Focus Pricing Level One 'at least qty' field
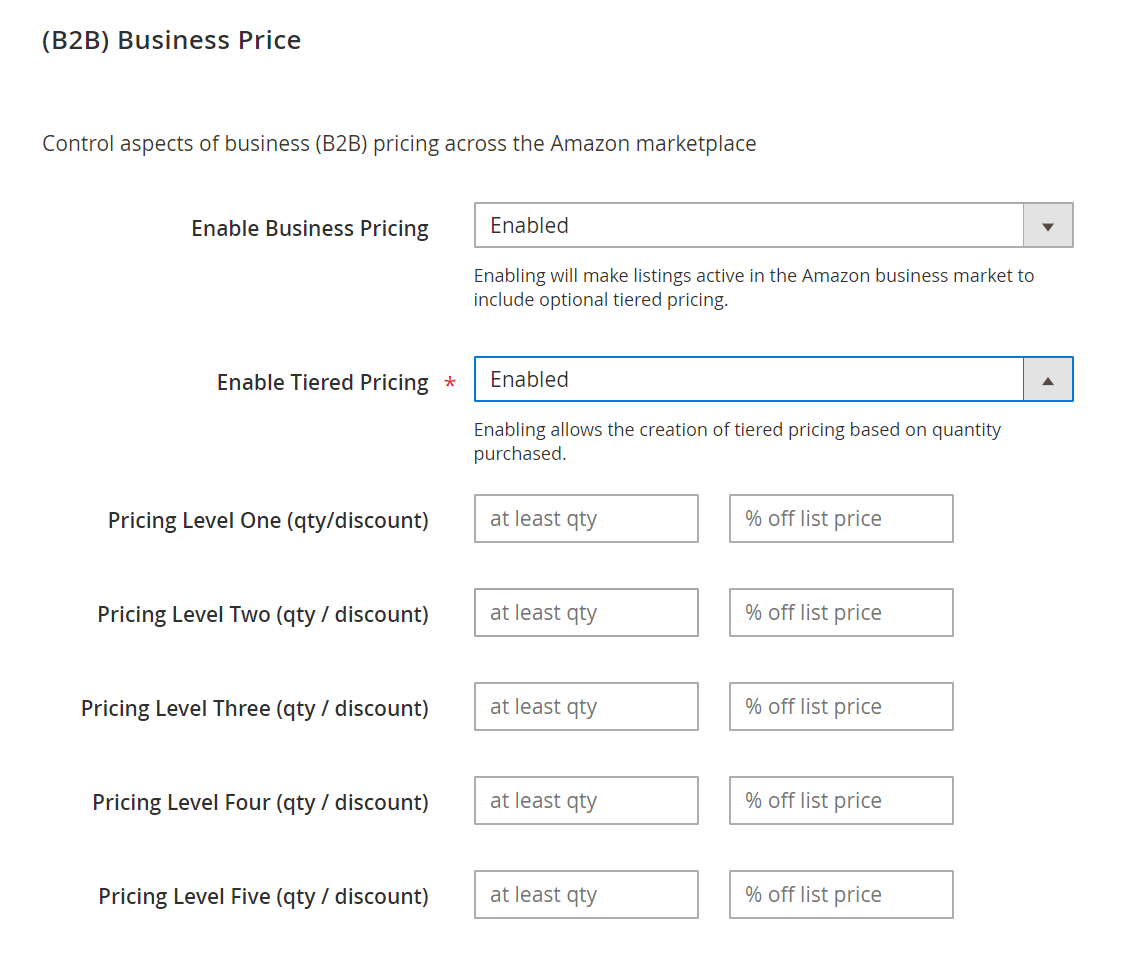The width and height of the screenshot is (1147, 956). tap(586, 519)
